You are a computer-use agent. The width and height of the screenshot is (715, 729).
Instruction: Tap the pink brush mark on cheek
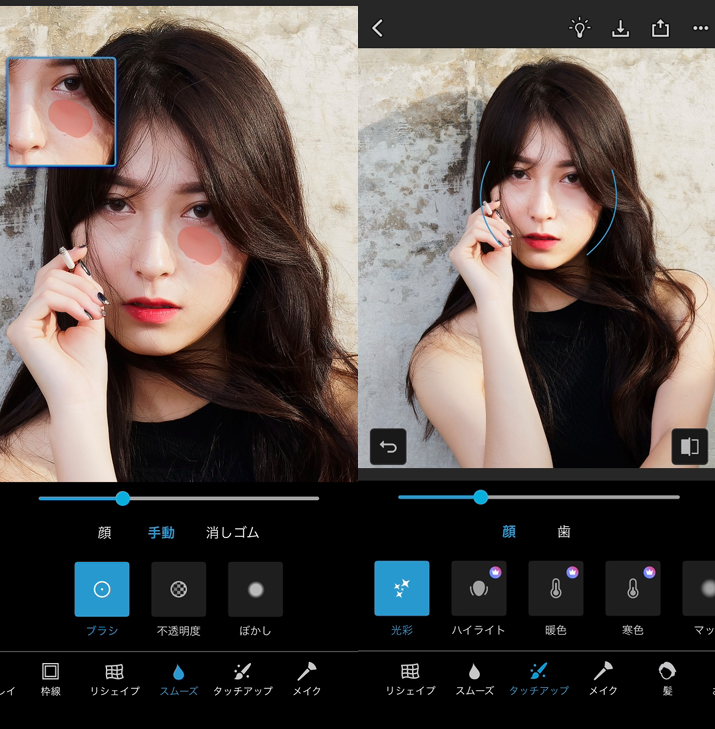coord(200,245)
